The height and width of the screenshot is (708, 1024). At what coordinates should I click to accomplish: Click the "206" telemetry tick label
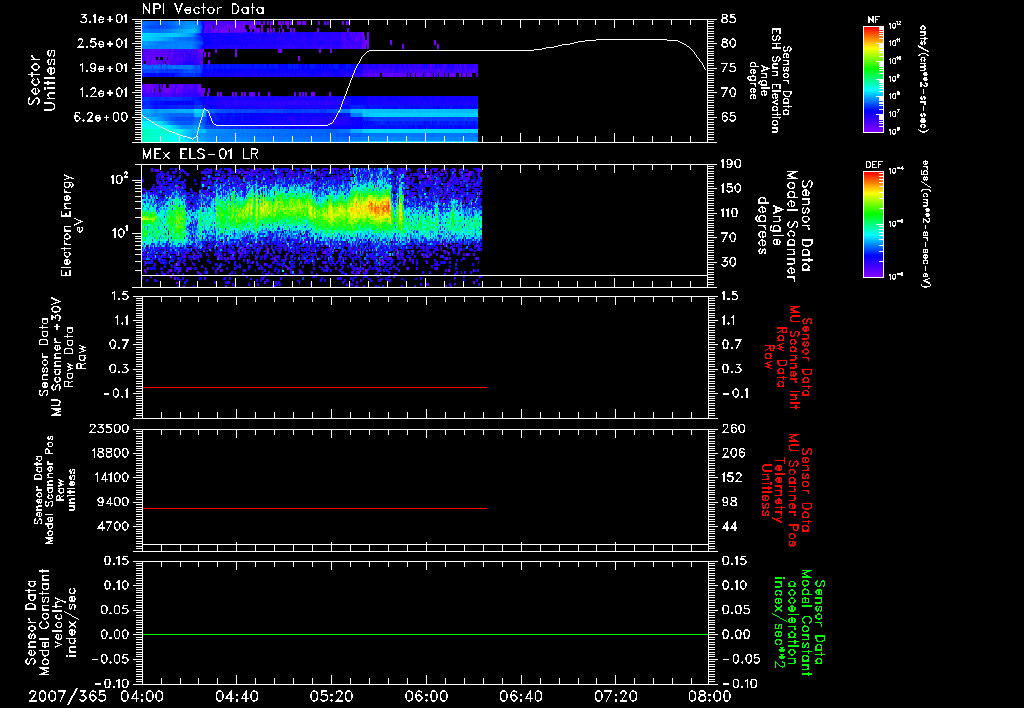733,453
